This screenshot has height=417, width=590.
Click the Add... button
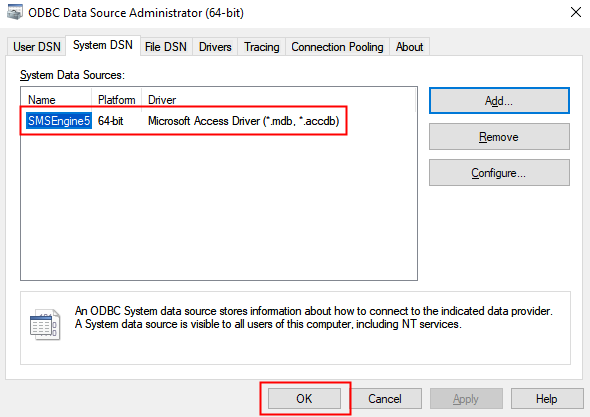tap(499, 100)
